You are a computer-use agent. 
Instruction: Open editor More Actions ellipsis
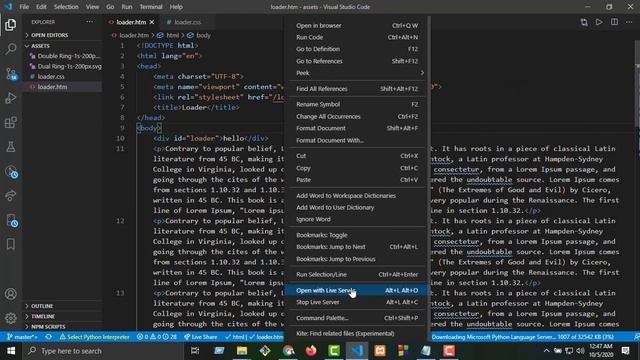pos(629,22)
